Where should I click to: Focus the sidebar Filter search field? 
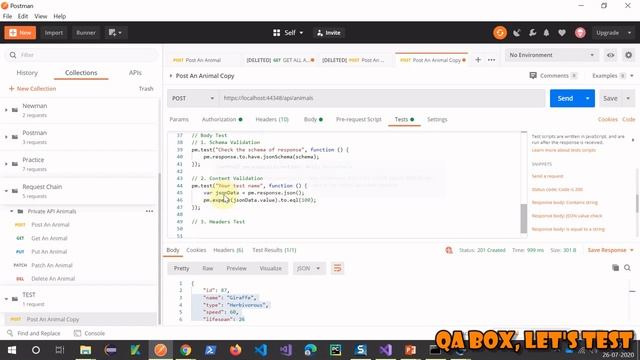81,55
